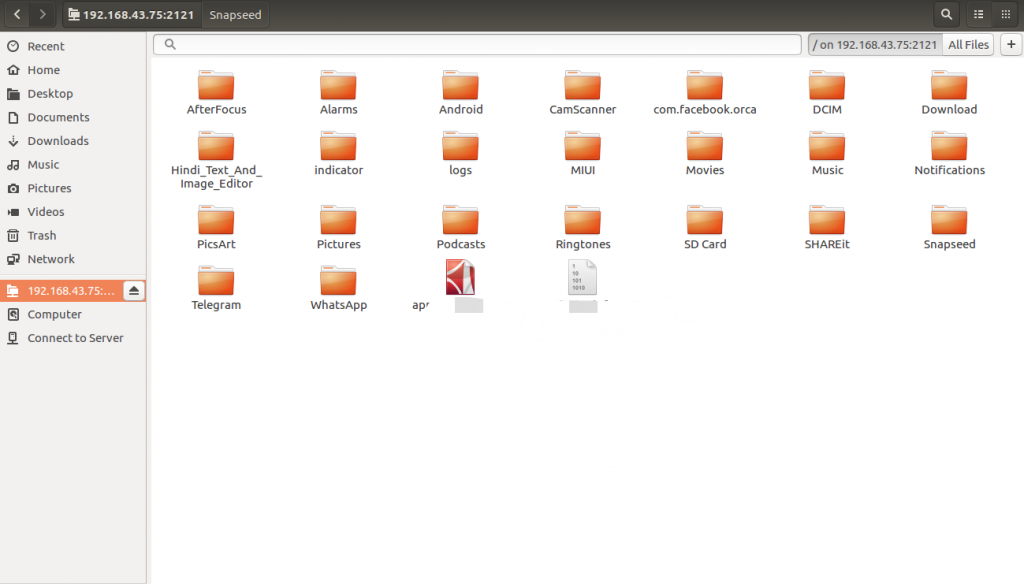Click the '/ on 192.168.43.75:2121' search location
Image resolution: width=1024 pixels, height=584 pixels.
(x=875, y=44)
